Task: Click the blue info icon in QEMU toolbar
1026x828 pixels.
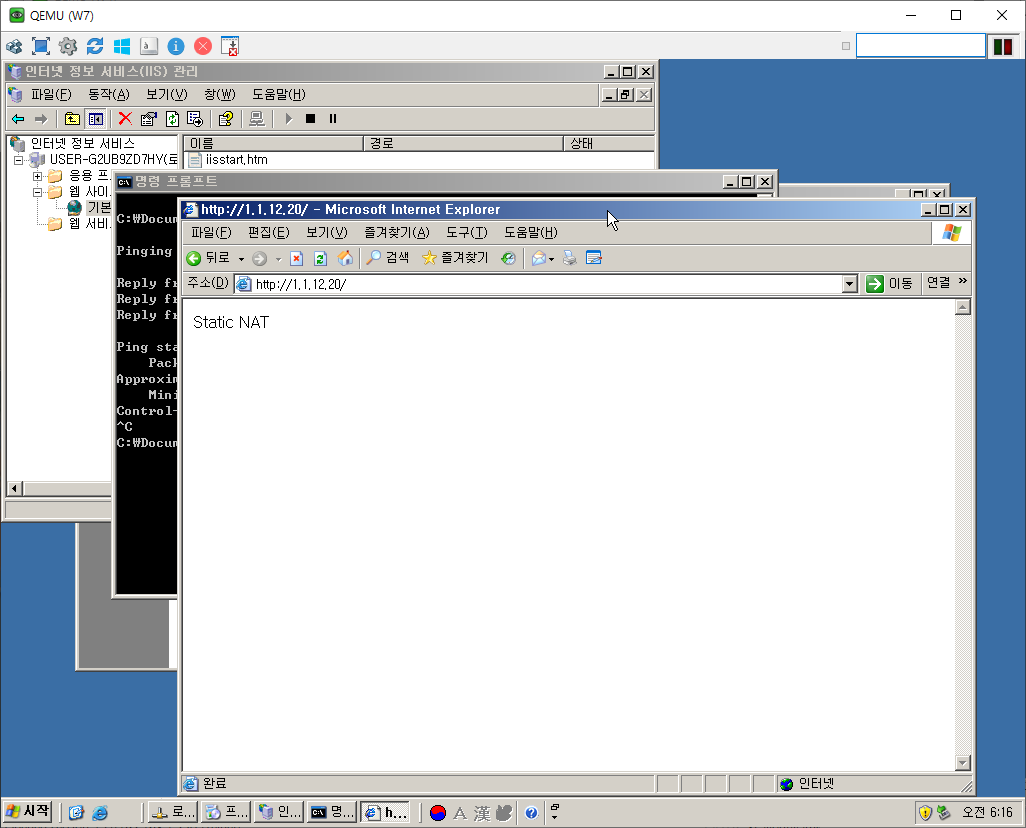Action: pyautogui.click(x=176, y=46)
